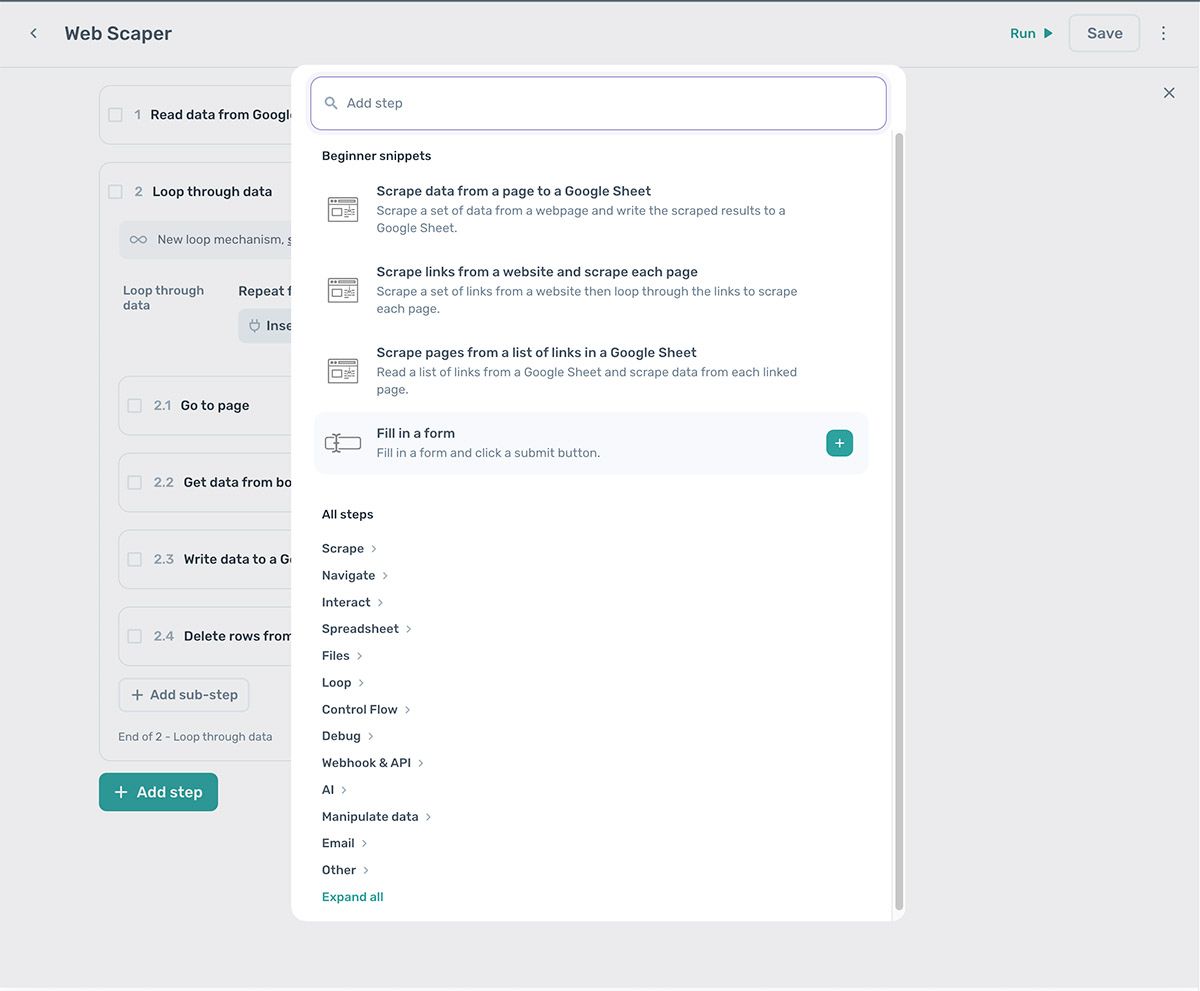Click the New loop mechanism notice
The height and width of the screenshot is (991, 1200).
pyautogui.click(x=206, y=240)
